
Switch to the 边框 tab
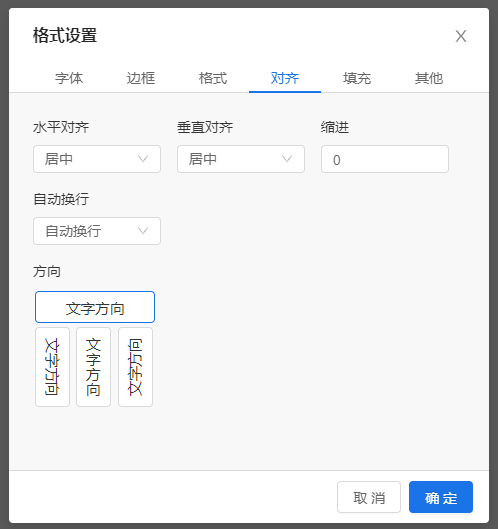[141, 78]
